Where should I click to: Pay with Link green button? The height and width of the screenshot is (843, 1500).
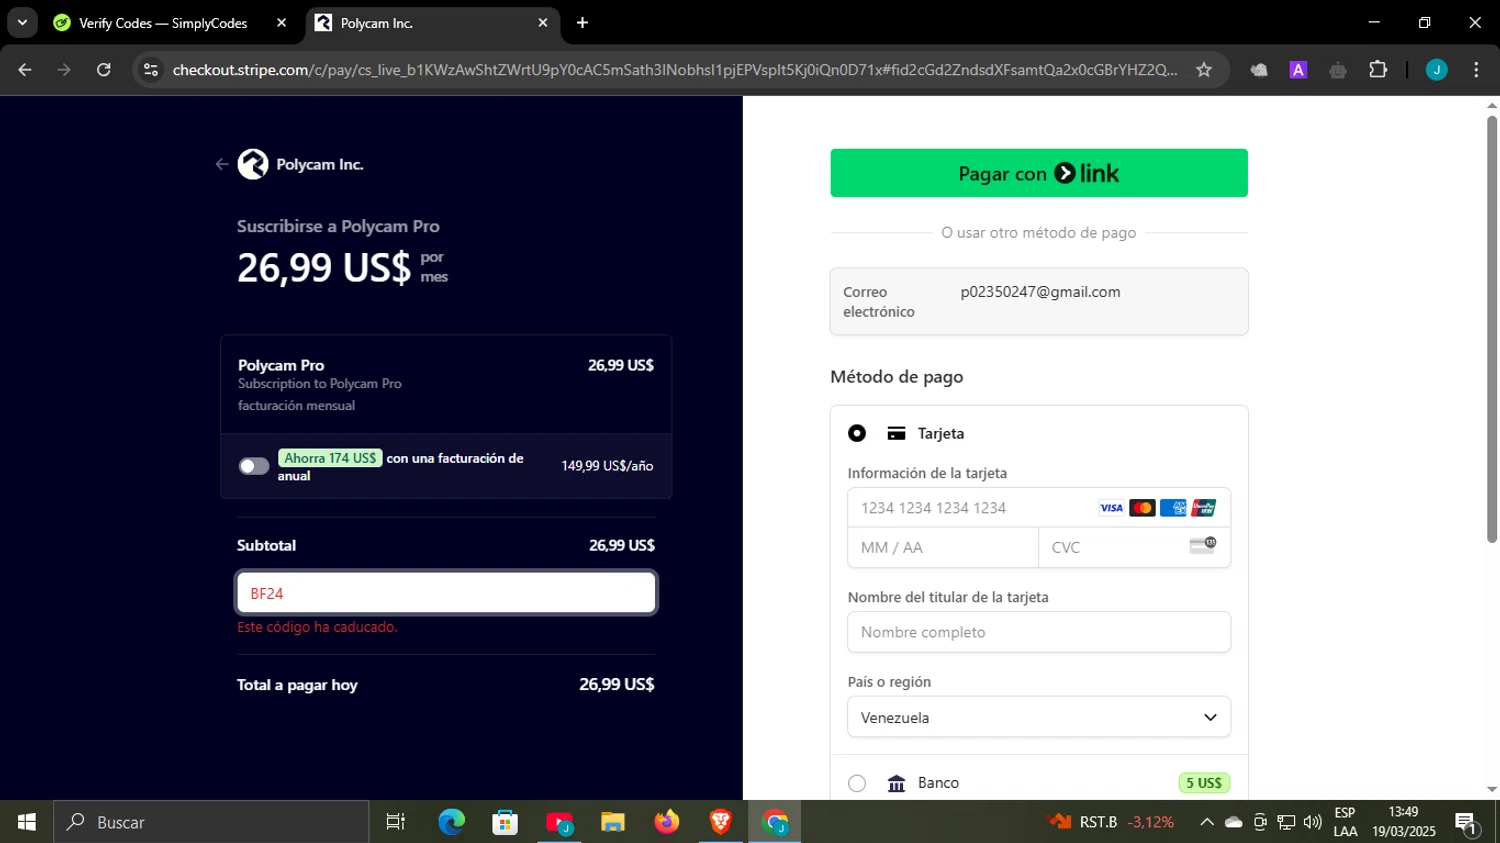click(1039, 173)
